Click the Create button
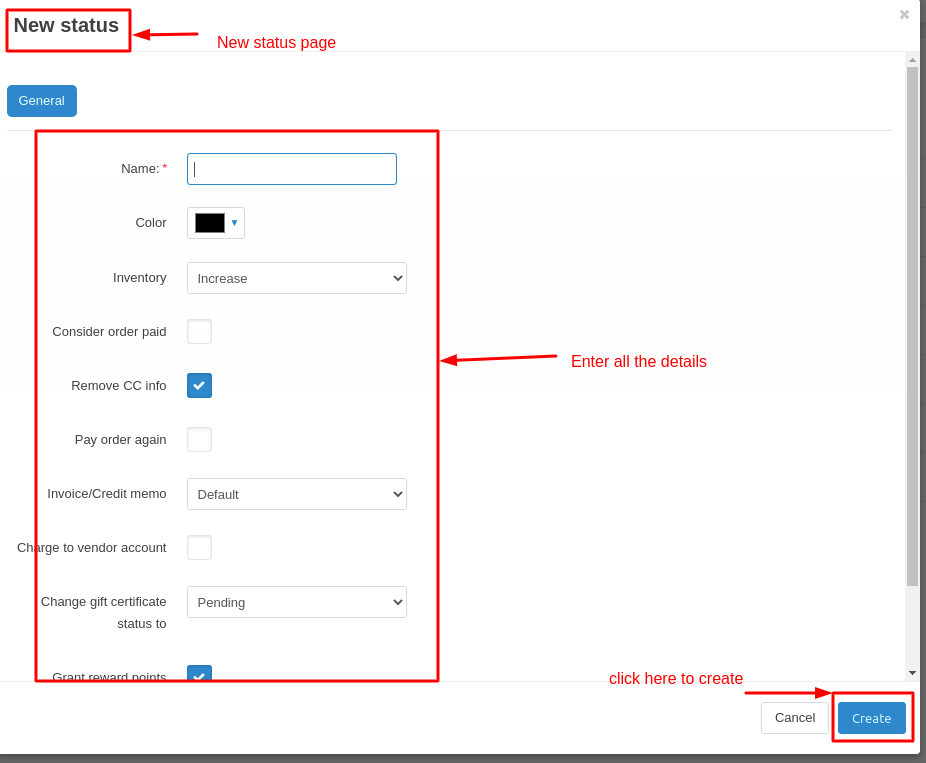926x763 pixels. click(871, 718)
